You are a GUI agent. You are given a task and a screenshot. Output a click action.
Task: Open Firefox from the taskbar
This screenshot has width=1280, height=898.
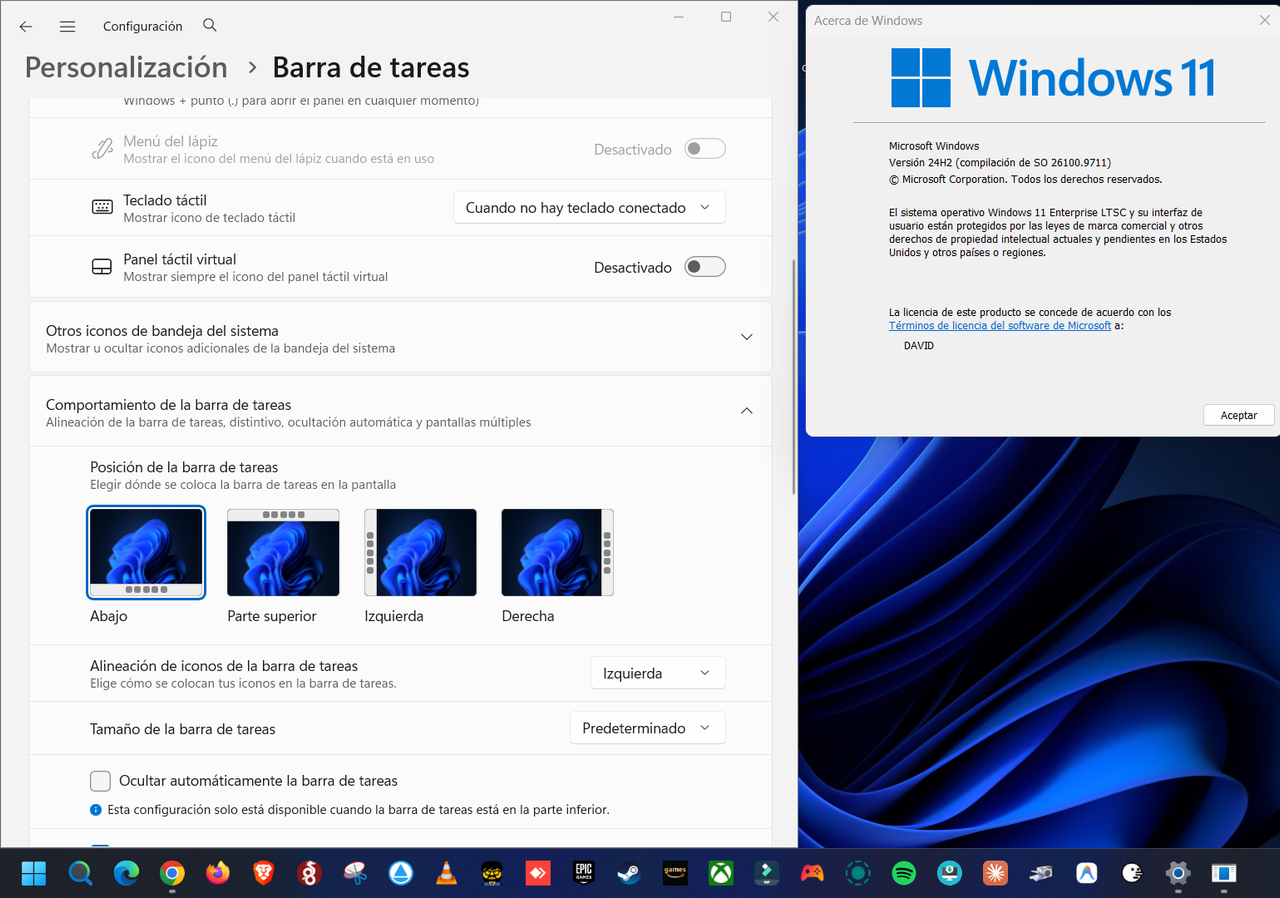(x=218, y=873)
